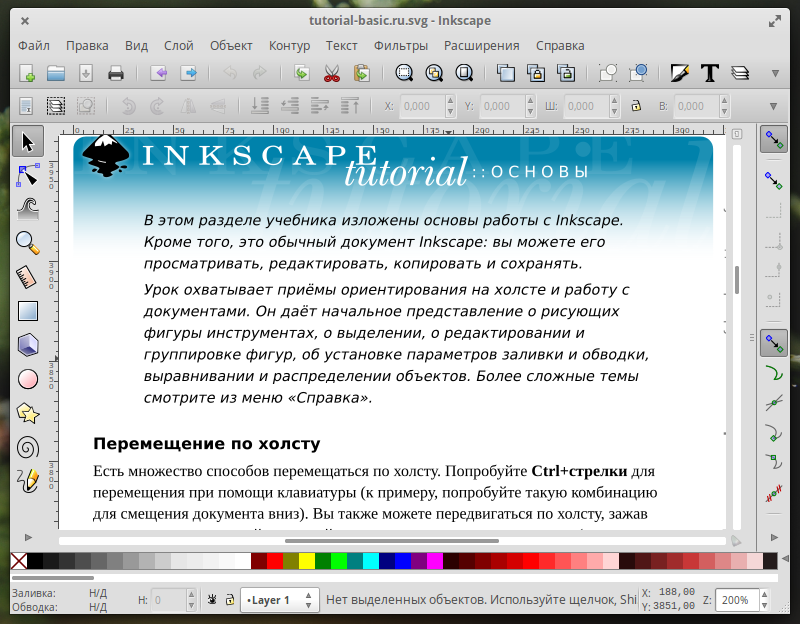Screen dimensions: 800x624
Task: Expand tool controls bar overflow arrow
Action: pos(773,106)
